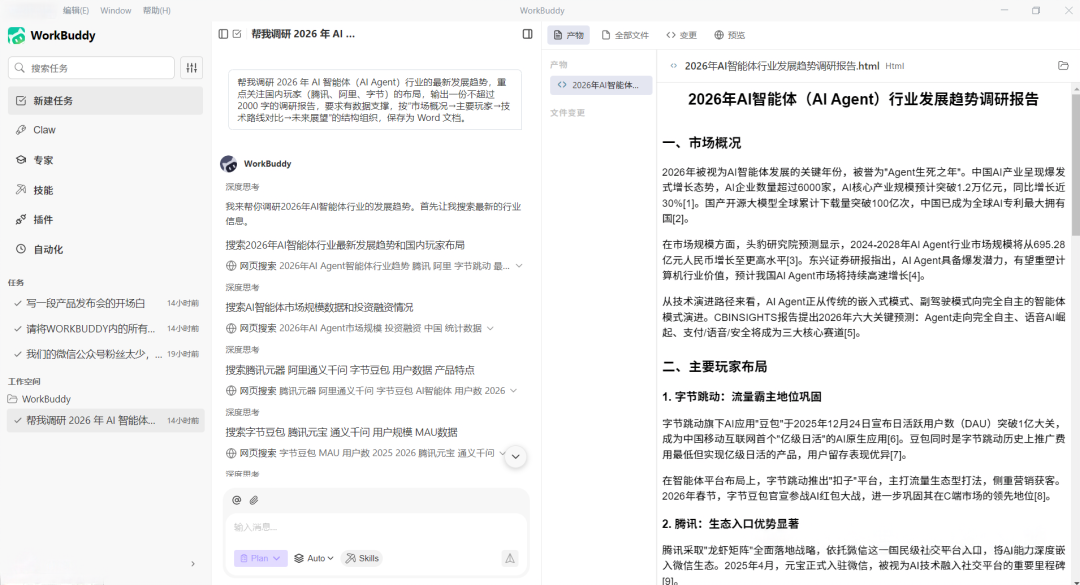Select workspace task 帮我调研 2026 年 AI 智能体
This screenshot has width=1080, height=585.
[105, 420]
